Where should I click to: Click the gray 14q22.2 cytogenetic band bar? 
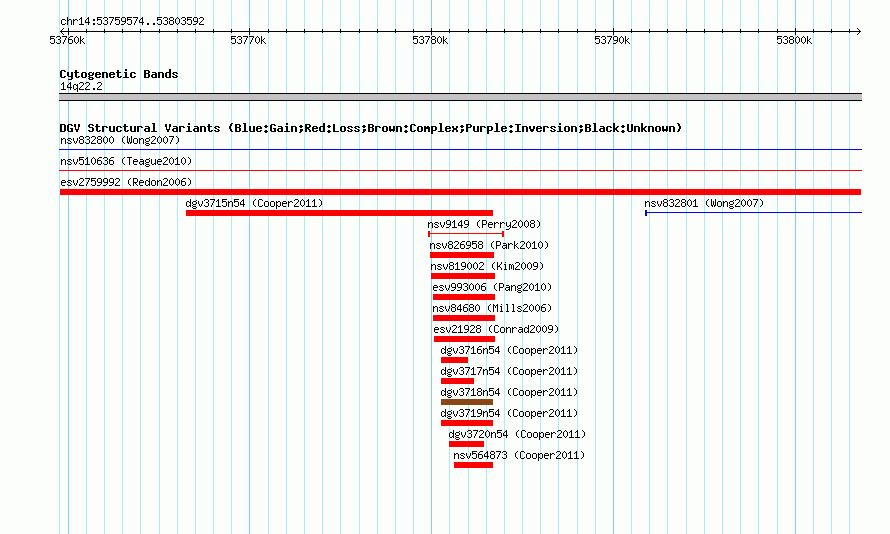pyautogui.click(x=460, y=97)
